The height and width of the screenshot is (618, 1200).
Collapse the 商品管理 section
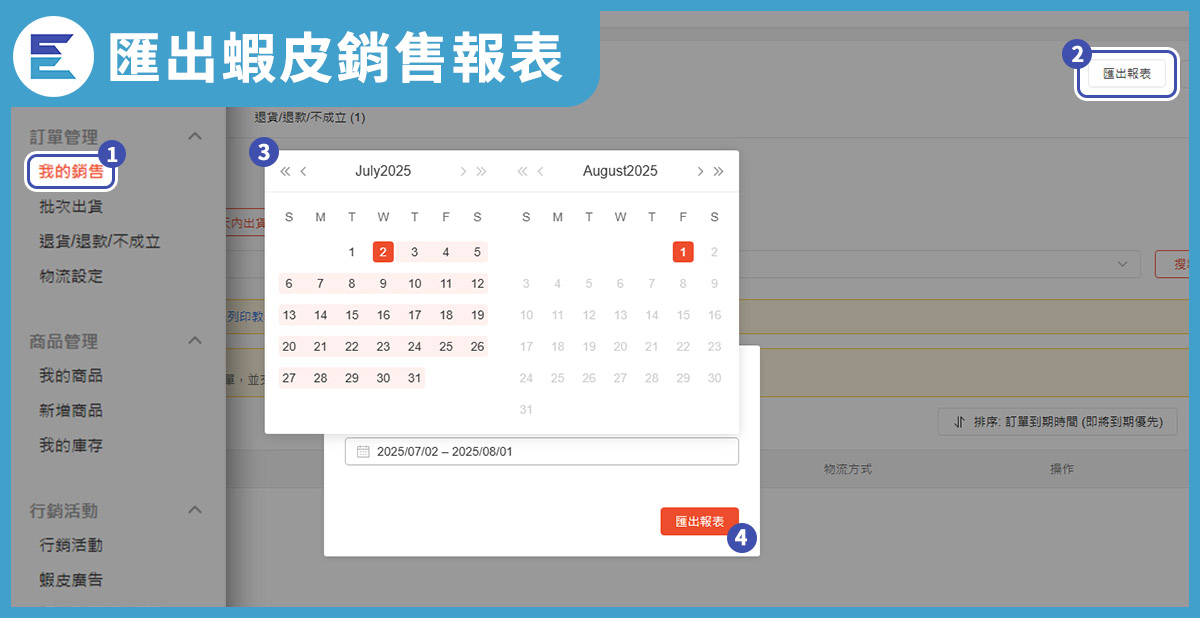click(195, 341)
